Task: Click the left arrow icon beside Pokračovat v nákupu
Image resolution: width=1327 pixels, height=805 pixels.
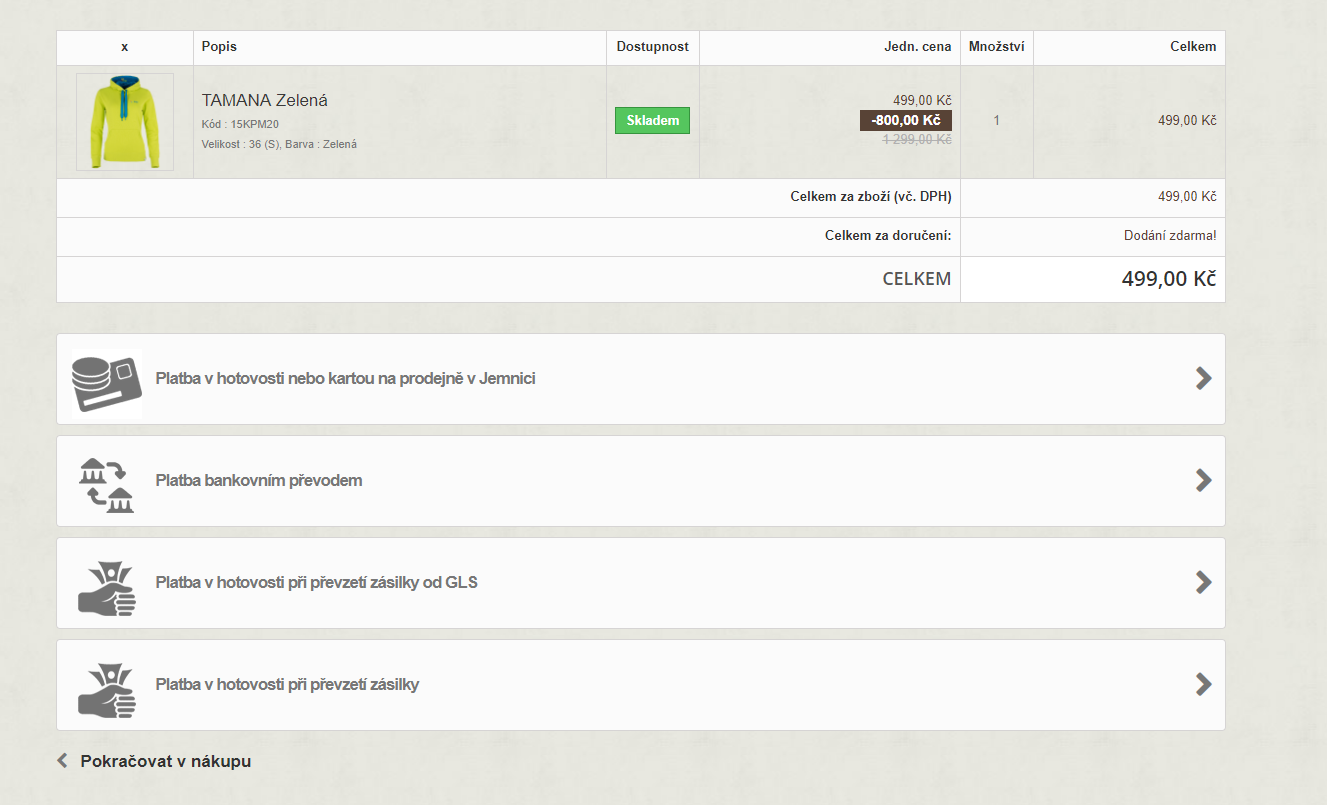Action: click(62, 761)
